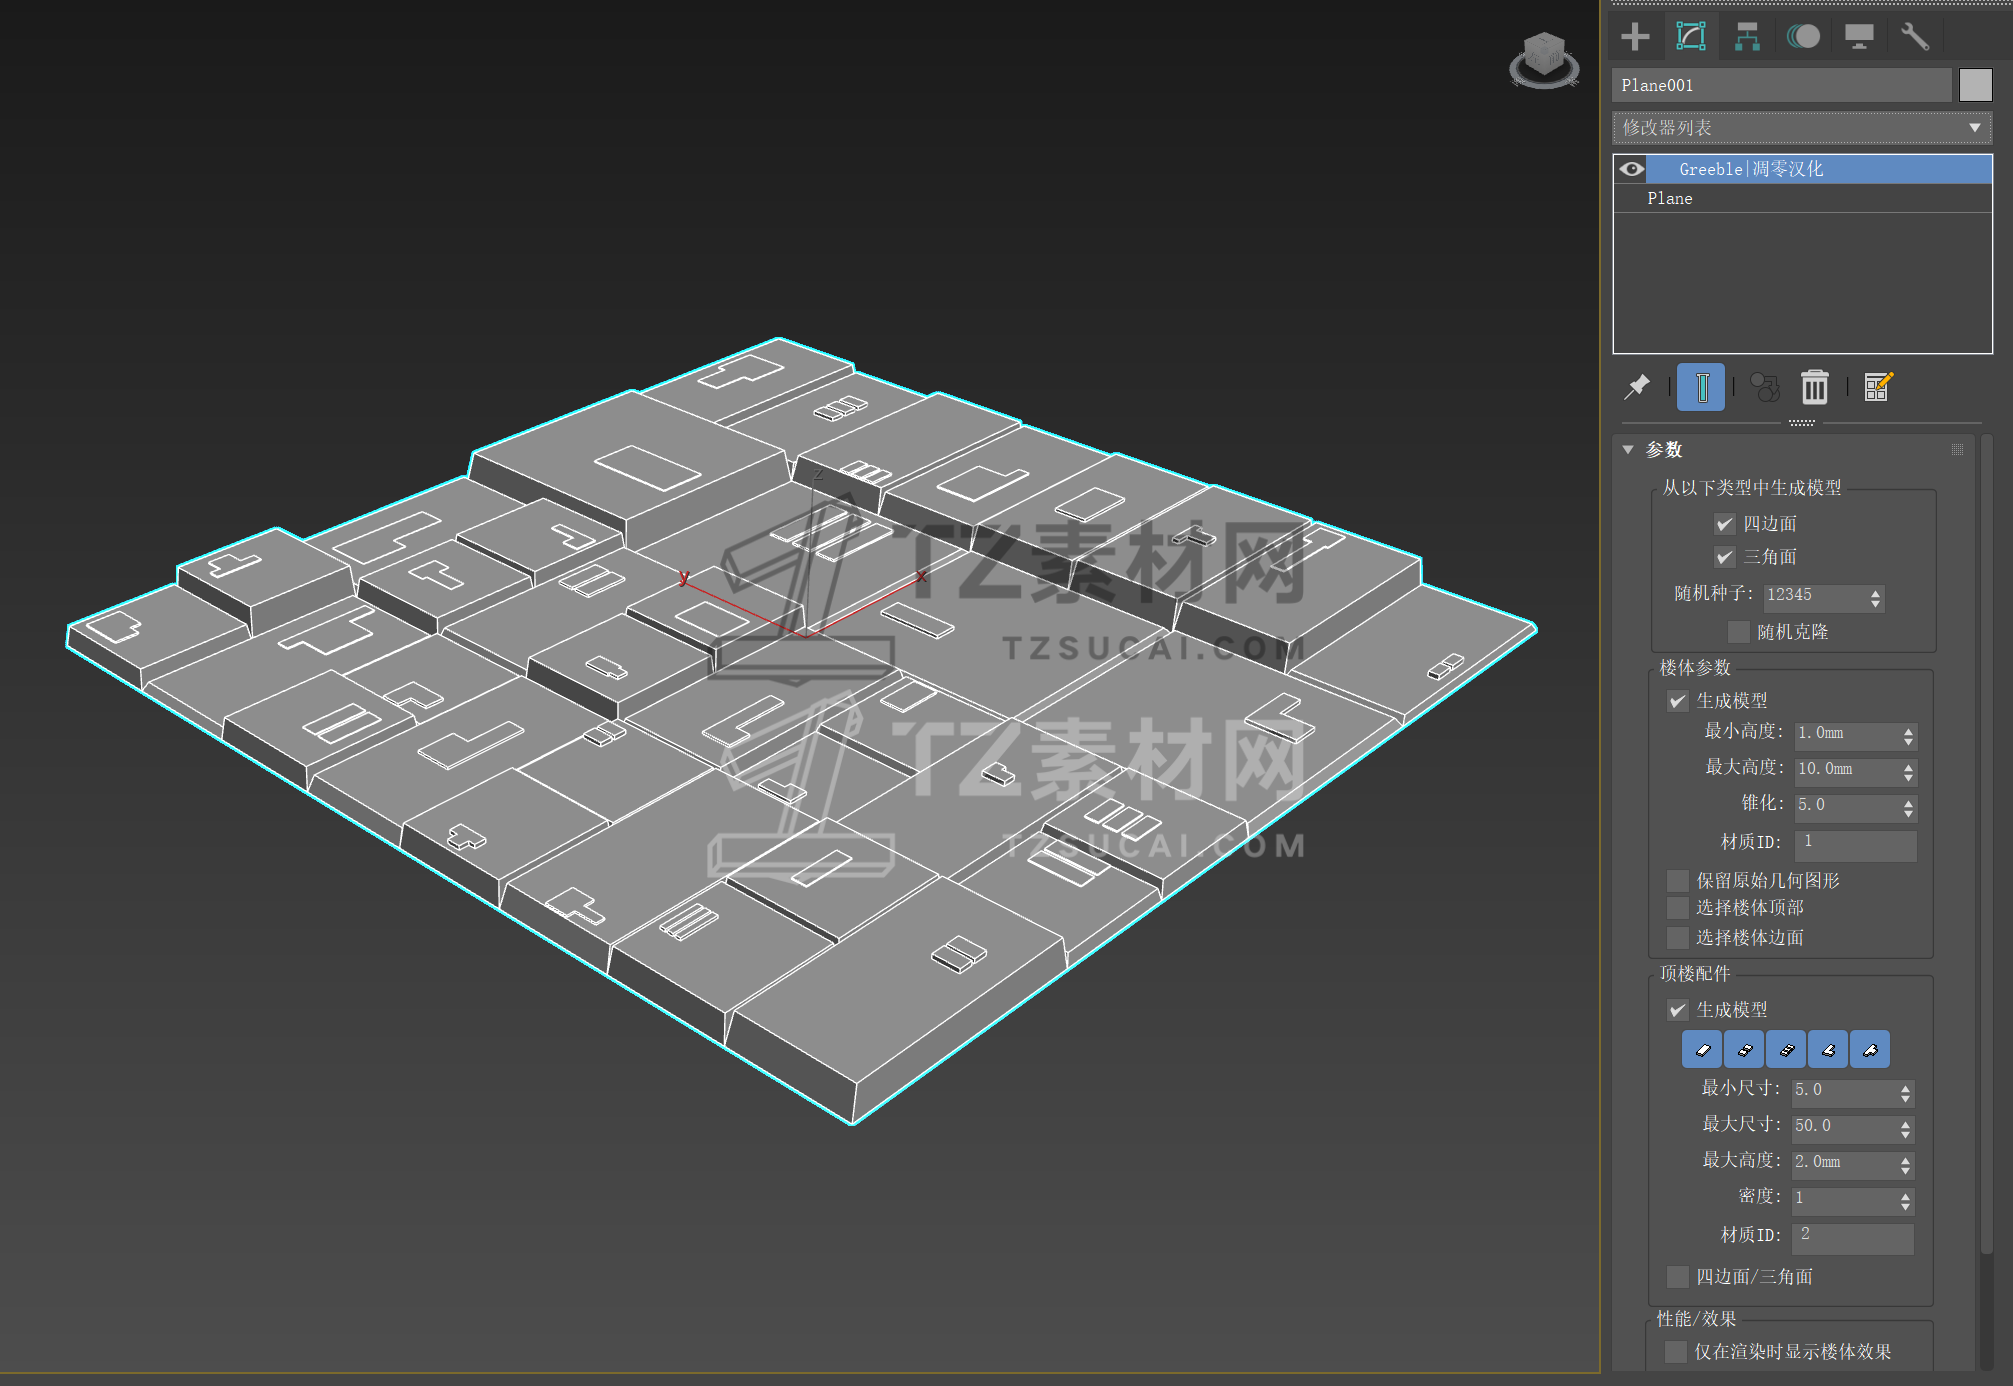Enable the 随机克隆 checkbox
The image size is (2013, 1386).
[x=1738, y=632]
